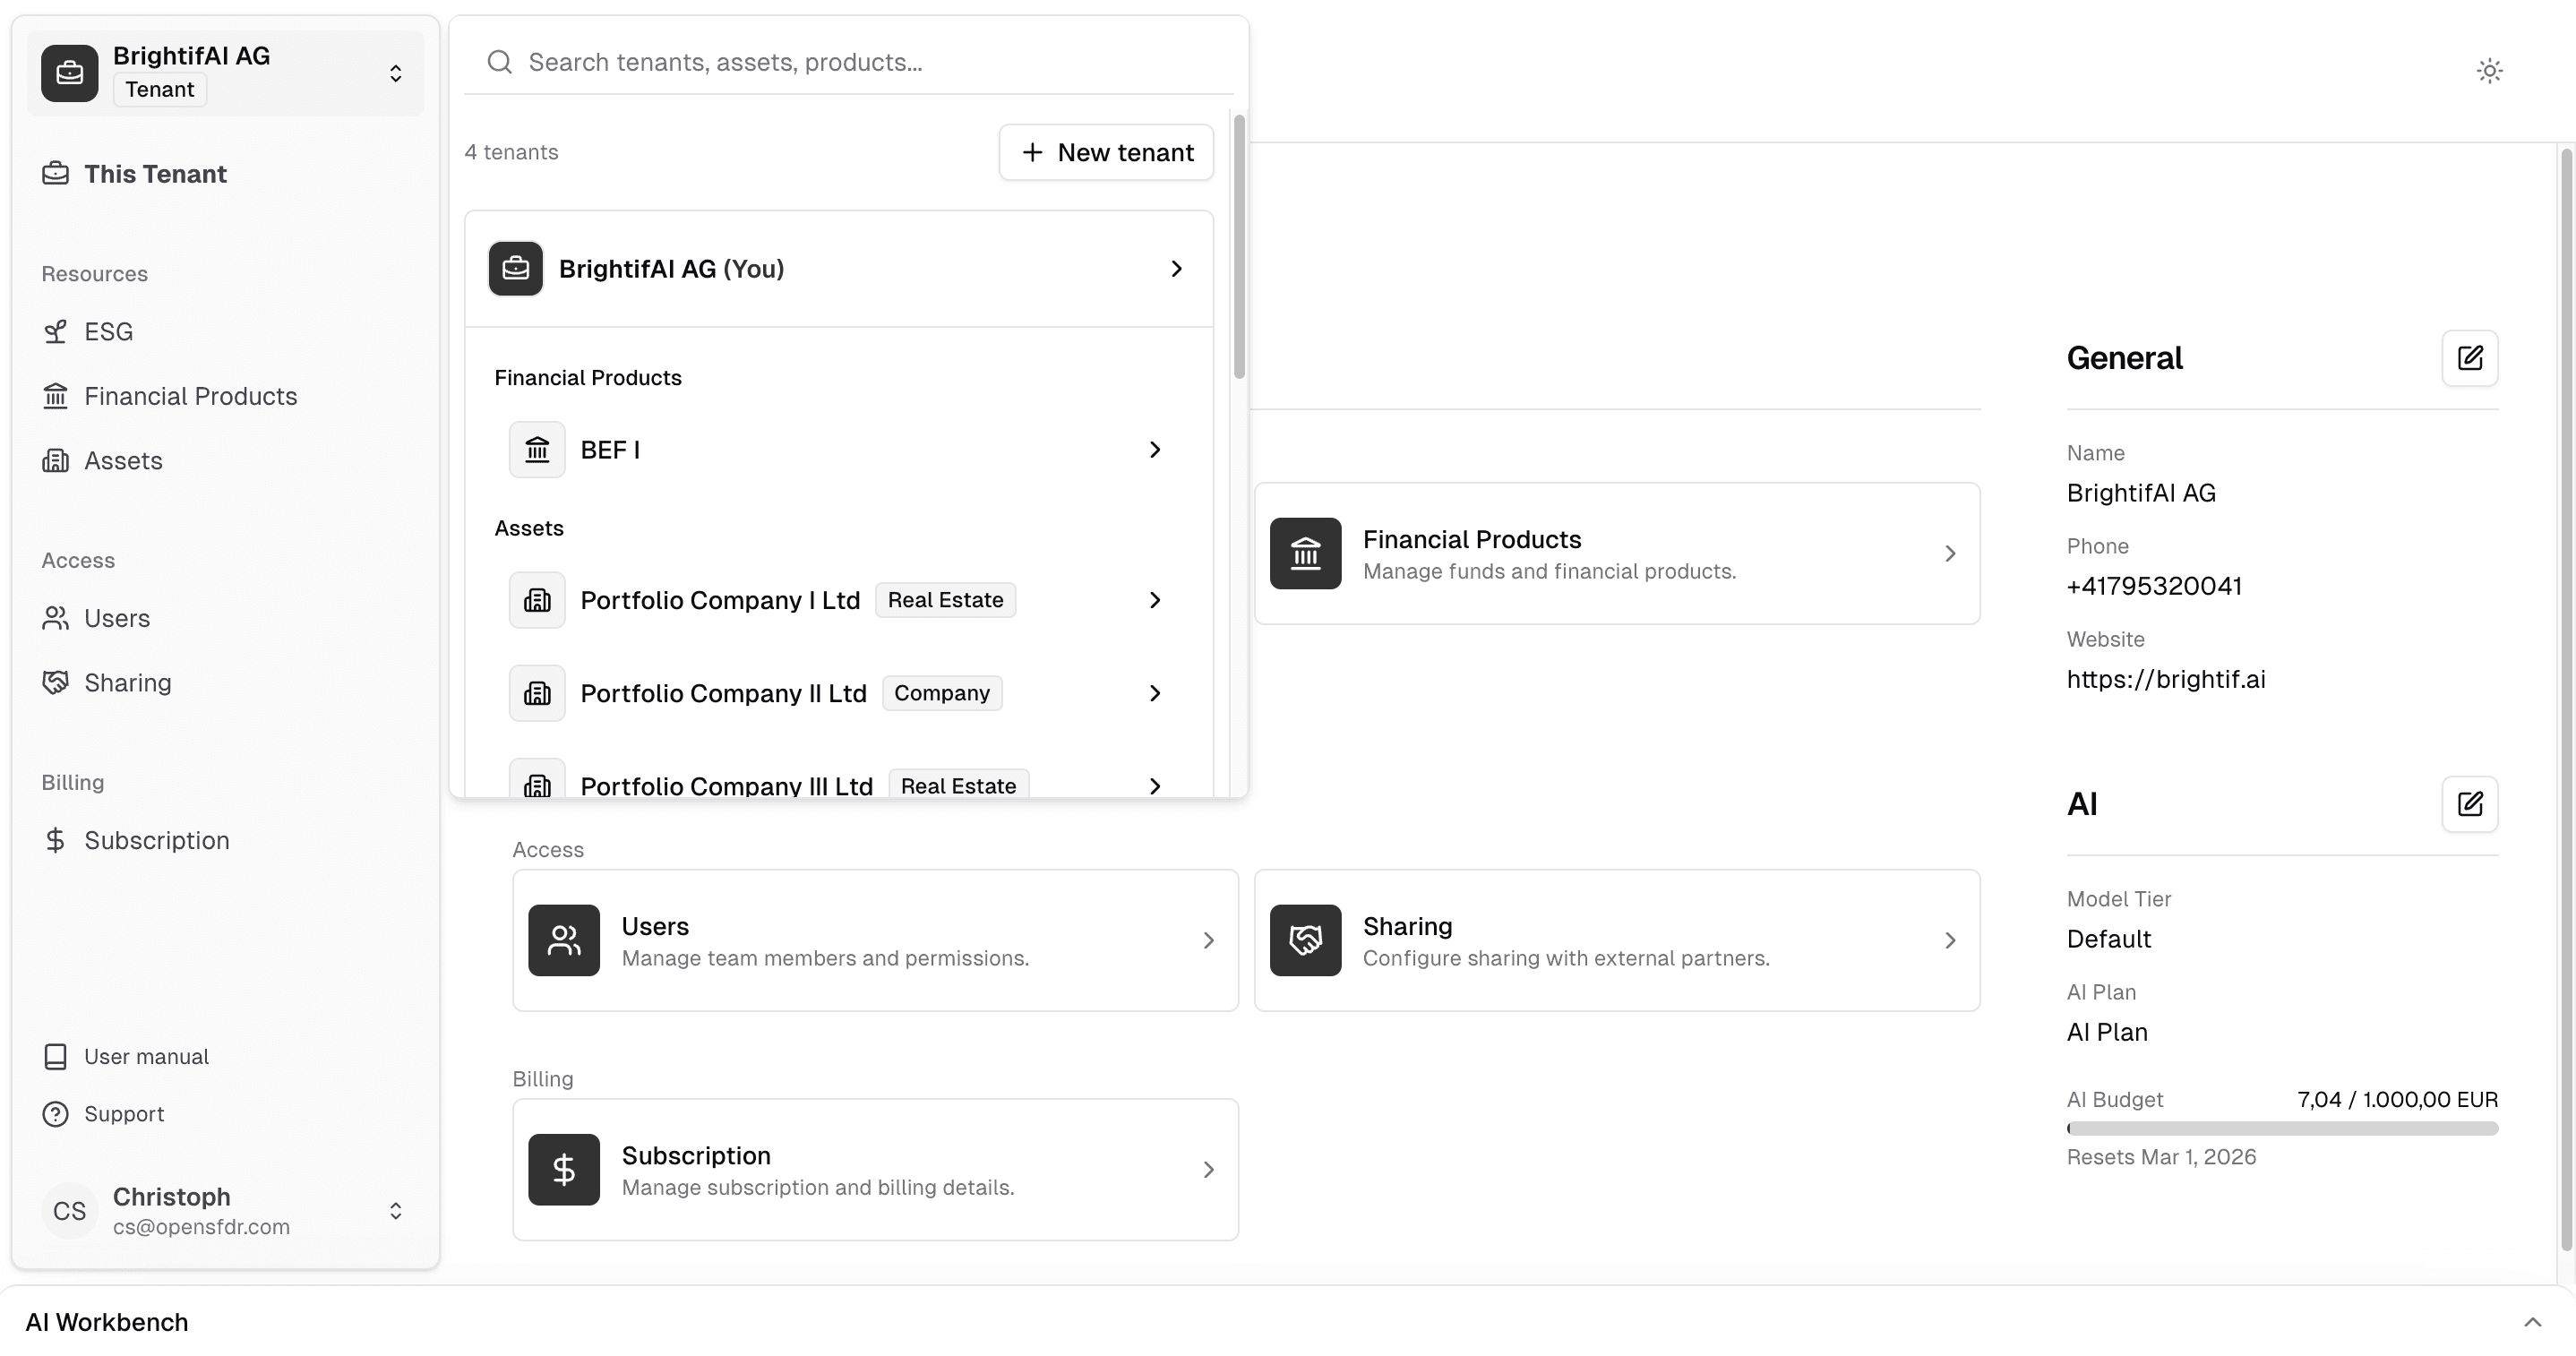Select Financial Products in the sidebar
The width and height of the screenshot is (2576, 1356).
(189, 396)
